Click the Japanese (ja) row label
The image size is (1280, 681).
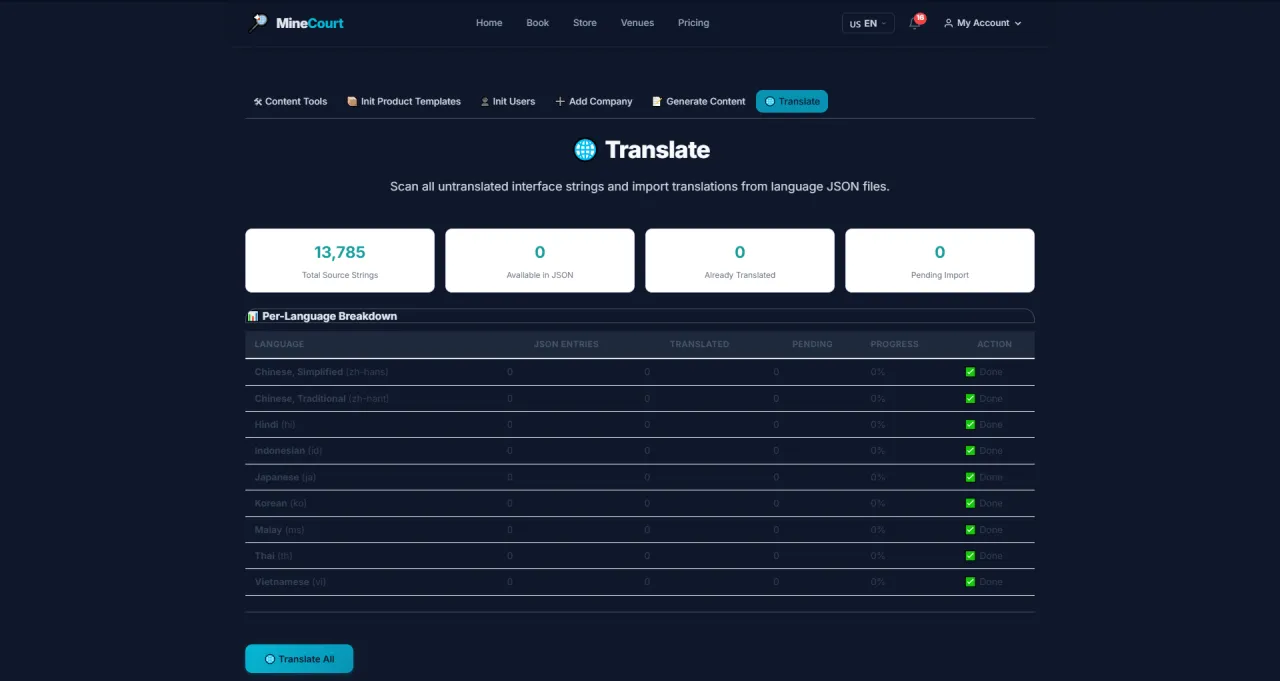(286, 477)
